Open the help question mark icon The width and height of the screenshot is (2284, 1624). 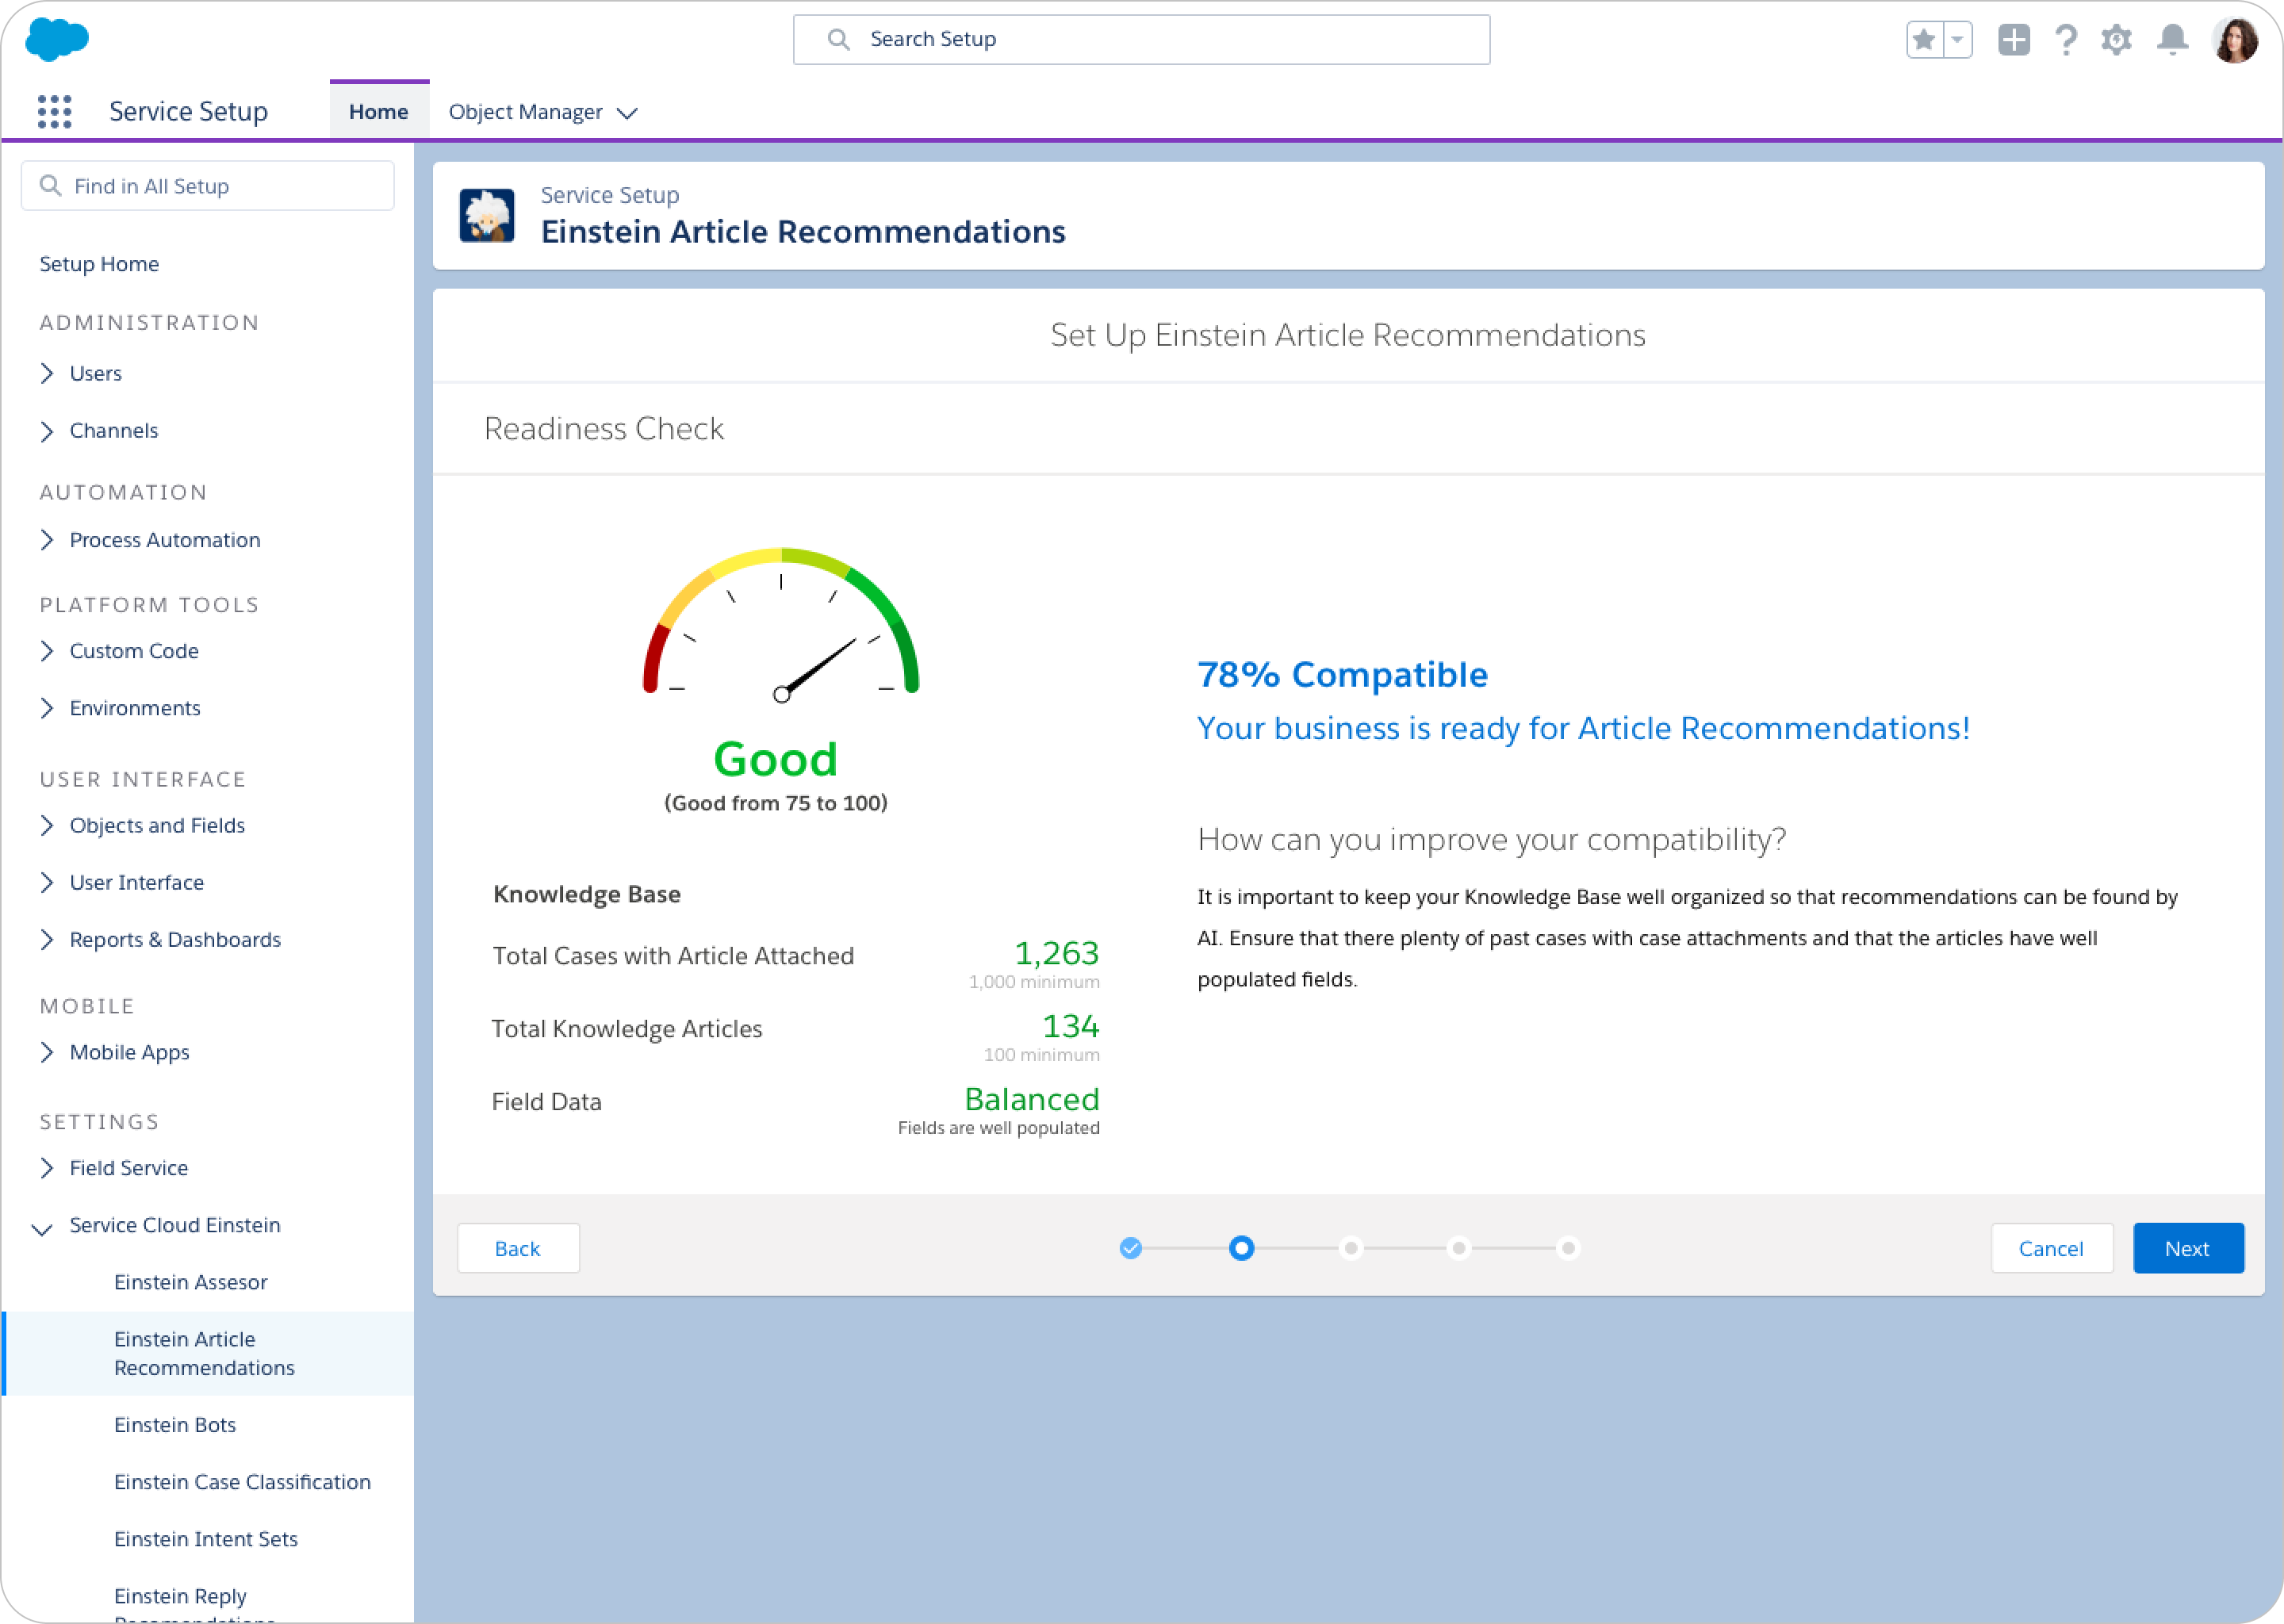pos(2065,40)
